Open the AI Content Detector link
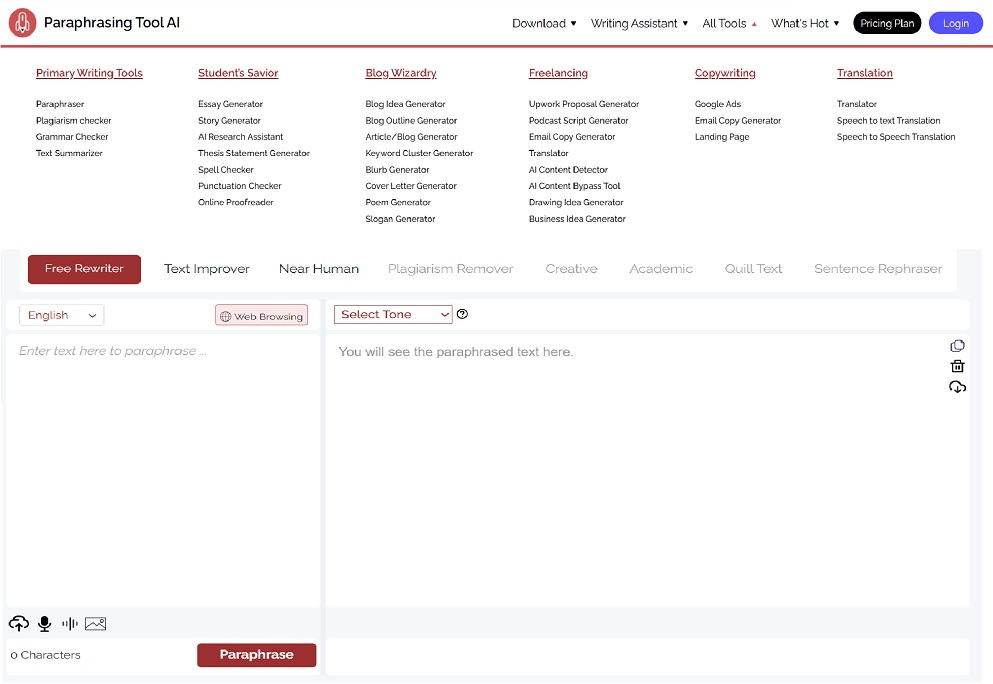Viewport: 993px width, 684px height. coord(568,170)
